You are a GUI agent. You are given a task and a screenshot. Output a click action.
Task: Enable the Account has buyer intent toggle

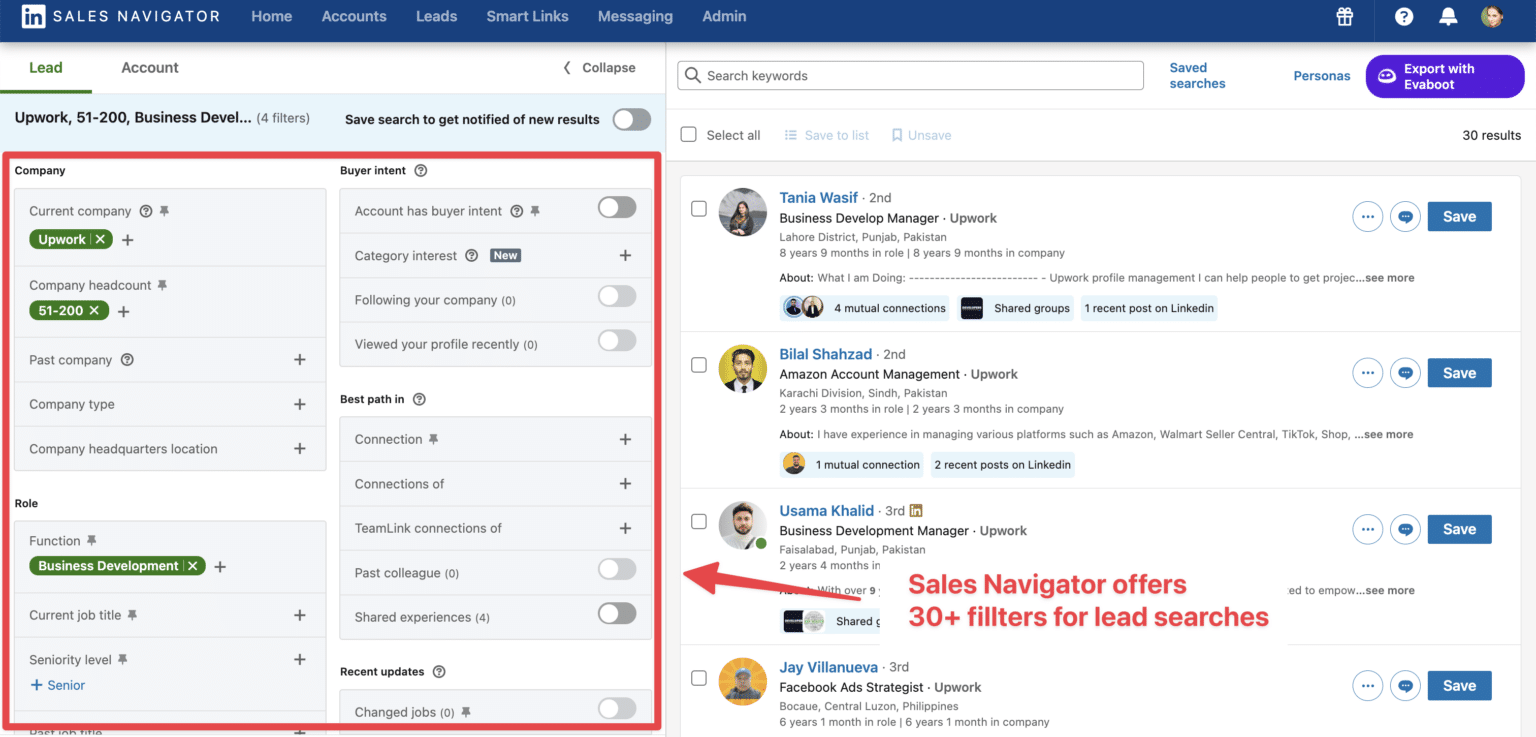[x=617, y=206]
